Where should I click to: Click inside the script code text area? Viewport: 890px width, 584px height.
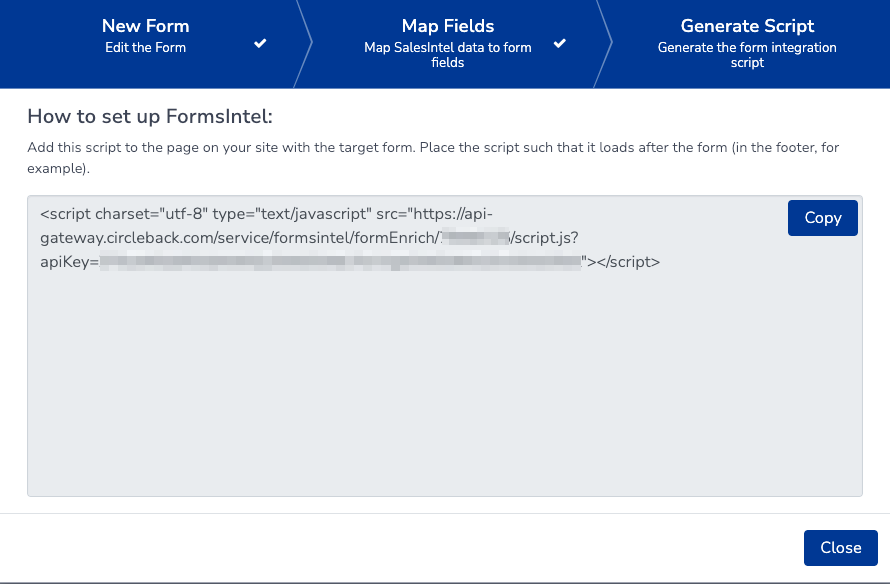pos(445,346)
